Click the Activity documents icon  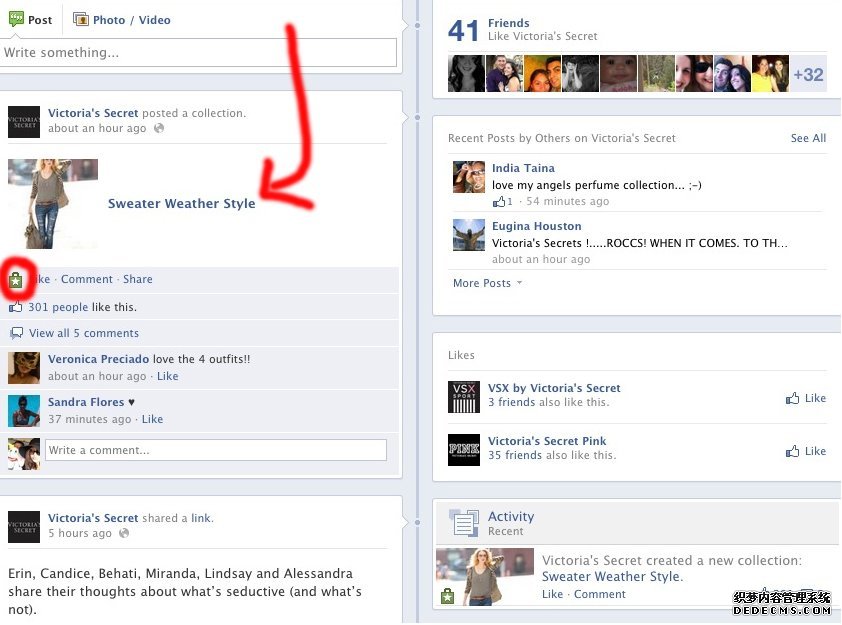(x=463, y=522)
